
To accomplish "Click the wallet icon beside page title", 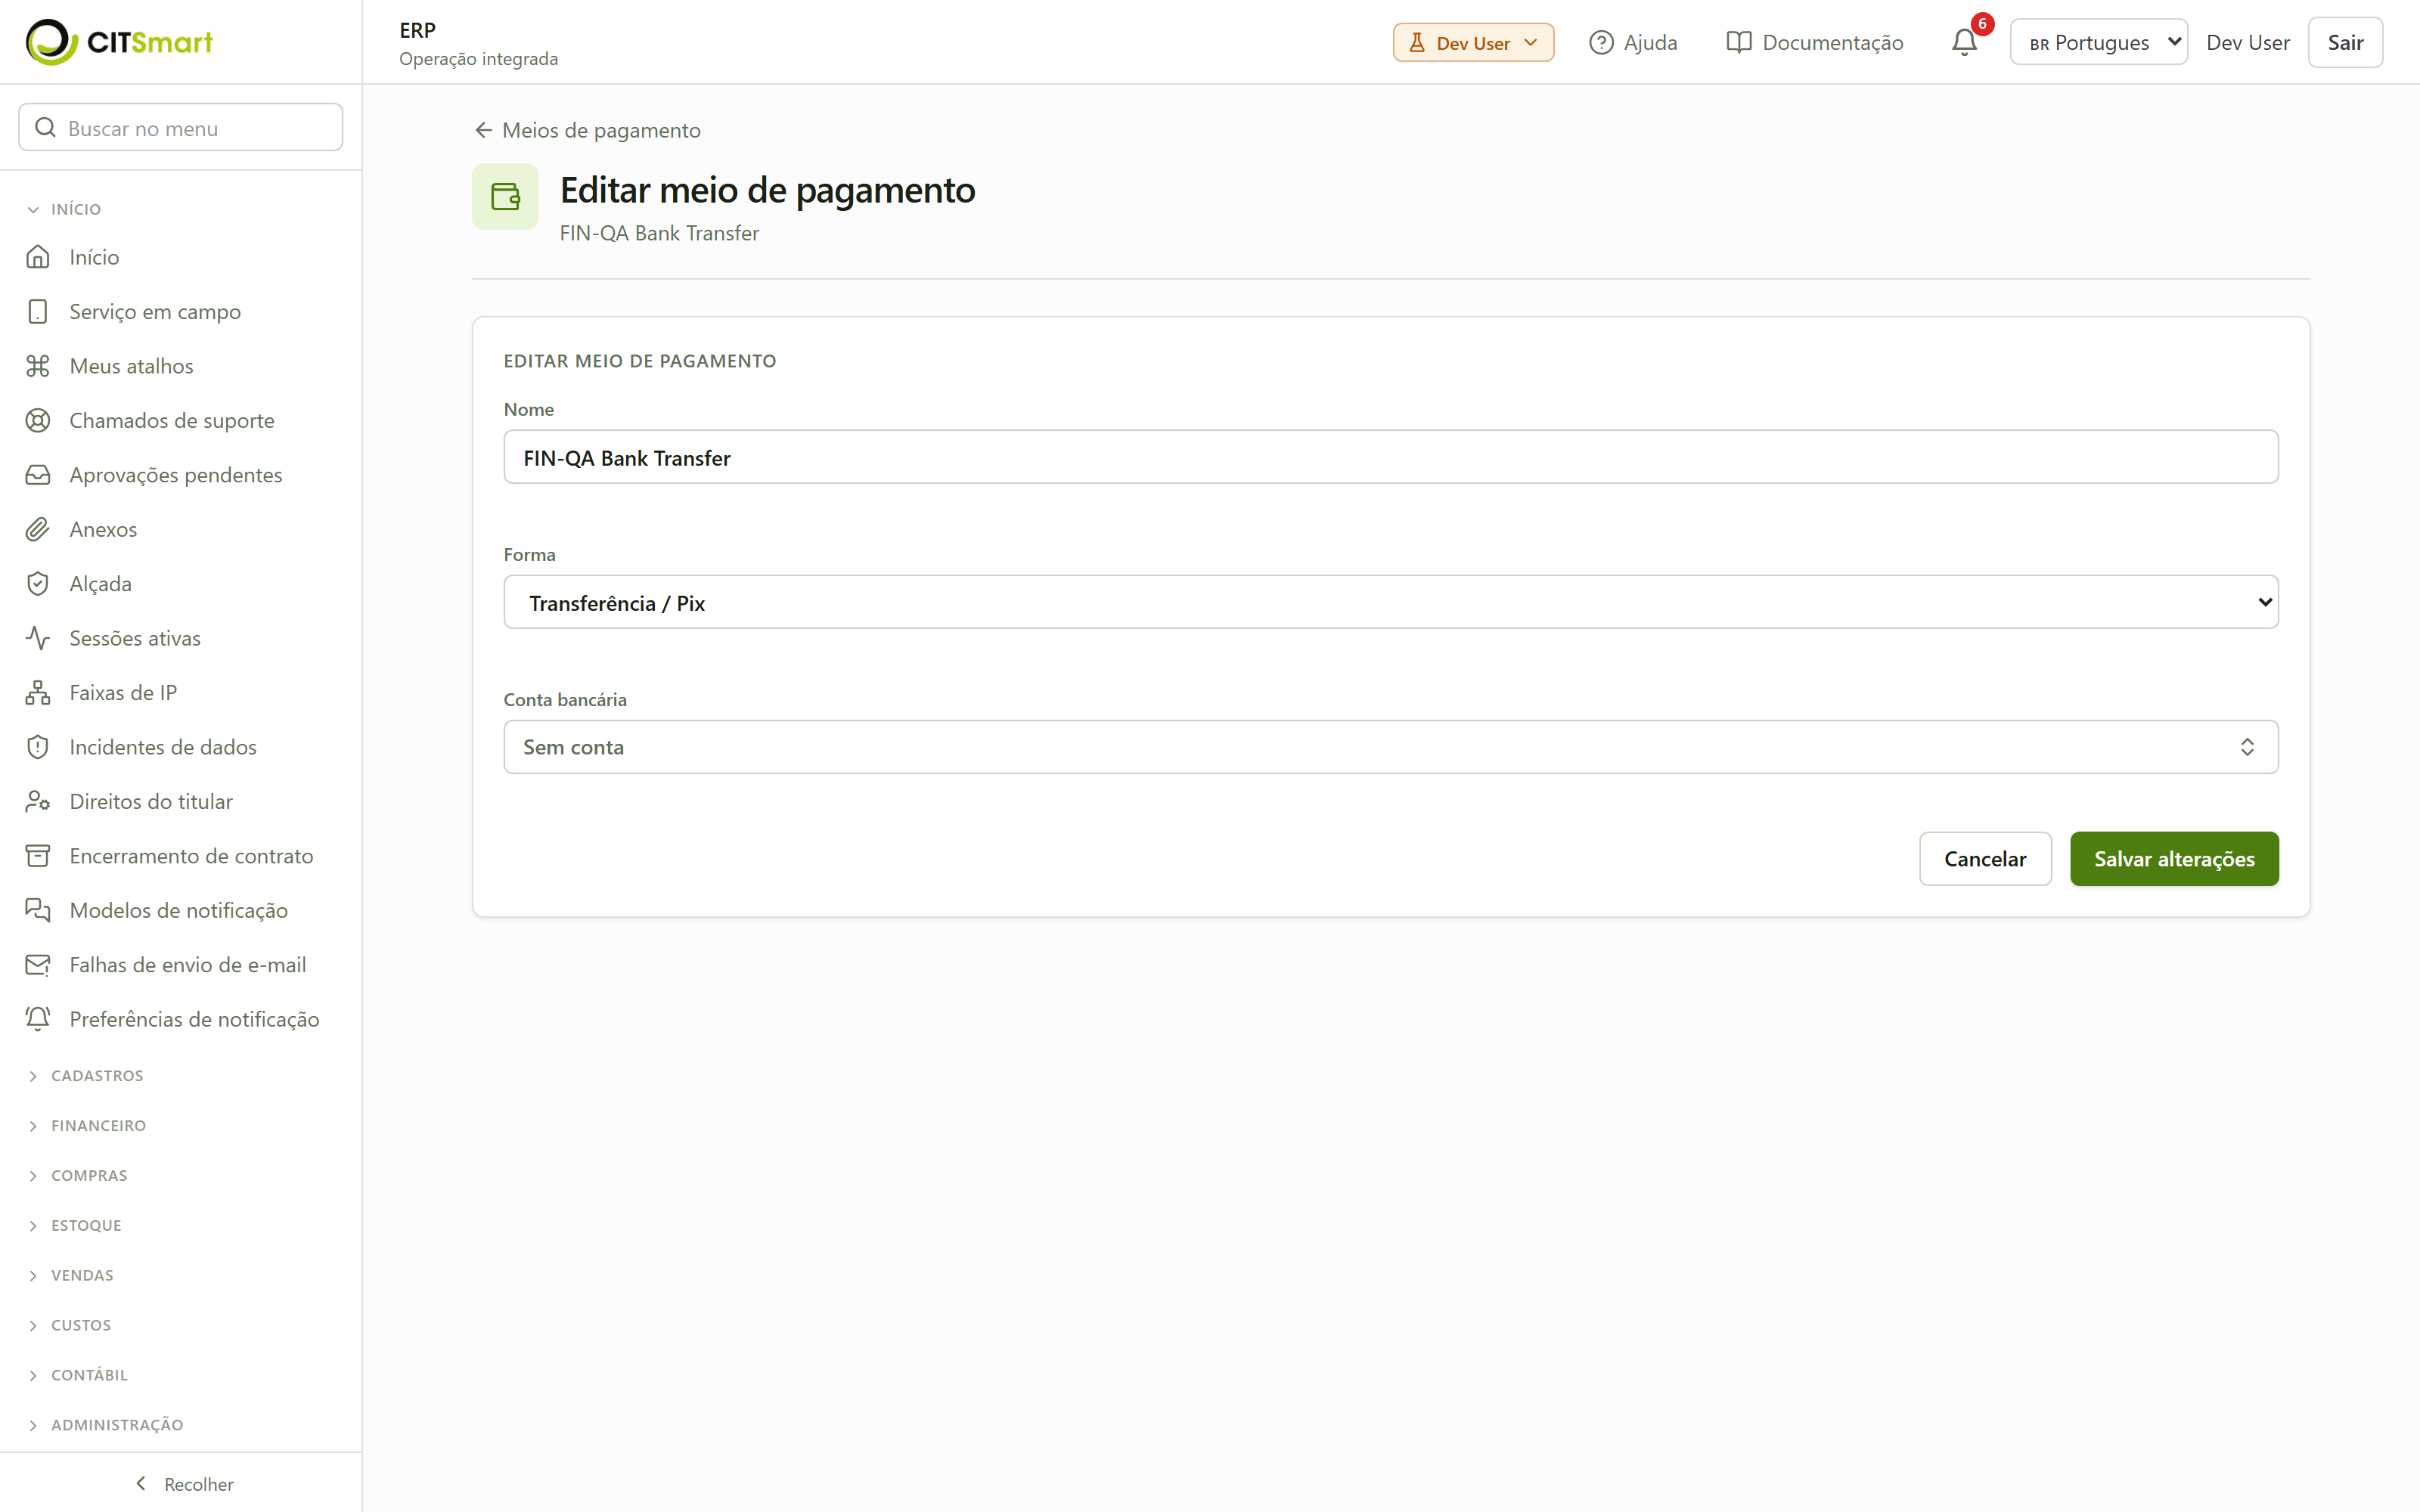I will (505, 196).
